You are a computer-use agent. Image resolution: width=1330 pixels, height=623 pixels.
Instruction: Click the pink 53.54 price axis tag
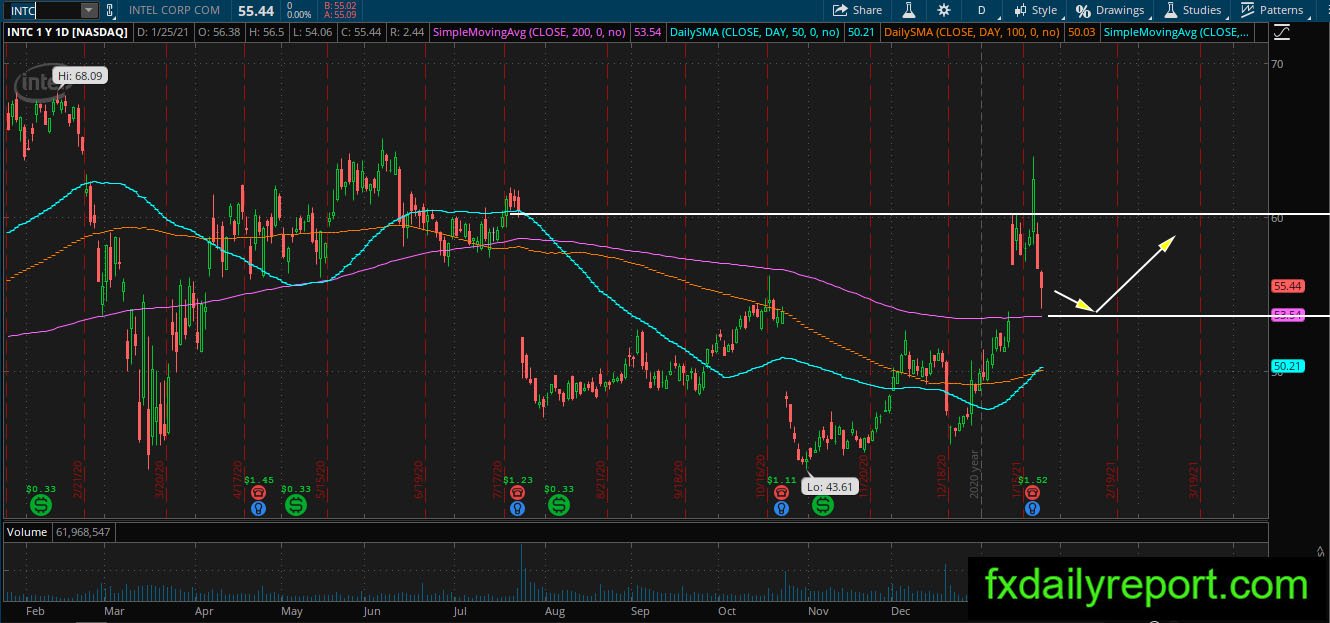[1287, 315]
